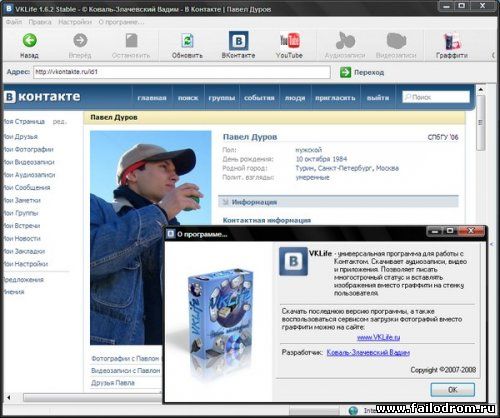The height and width of the screenshot is (418, 500).
Task: Open группы in site navigation
Action: tap(222, 98)
